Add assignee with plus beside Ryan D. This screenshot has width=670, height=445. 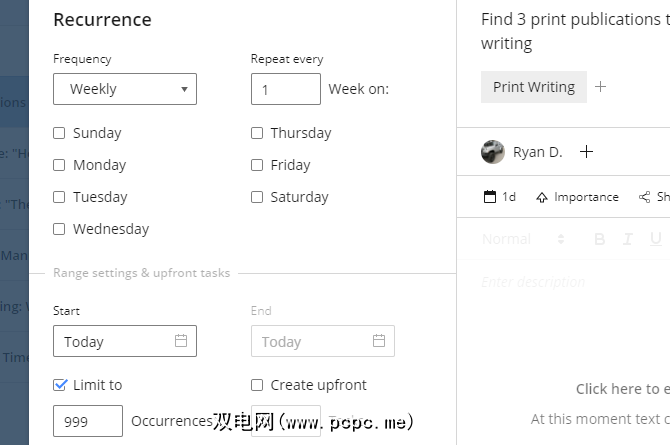[587, 152]
